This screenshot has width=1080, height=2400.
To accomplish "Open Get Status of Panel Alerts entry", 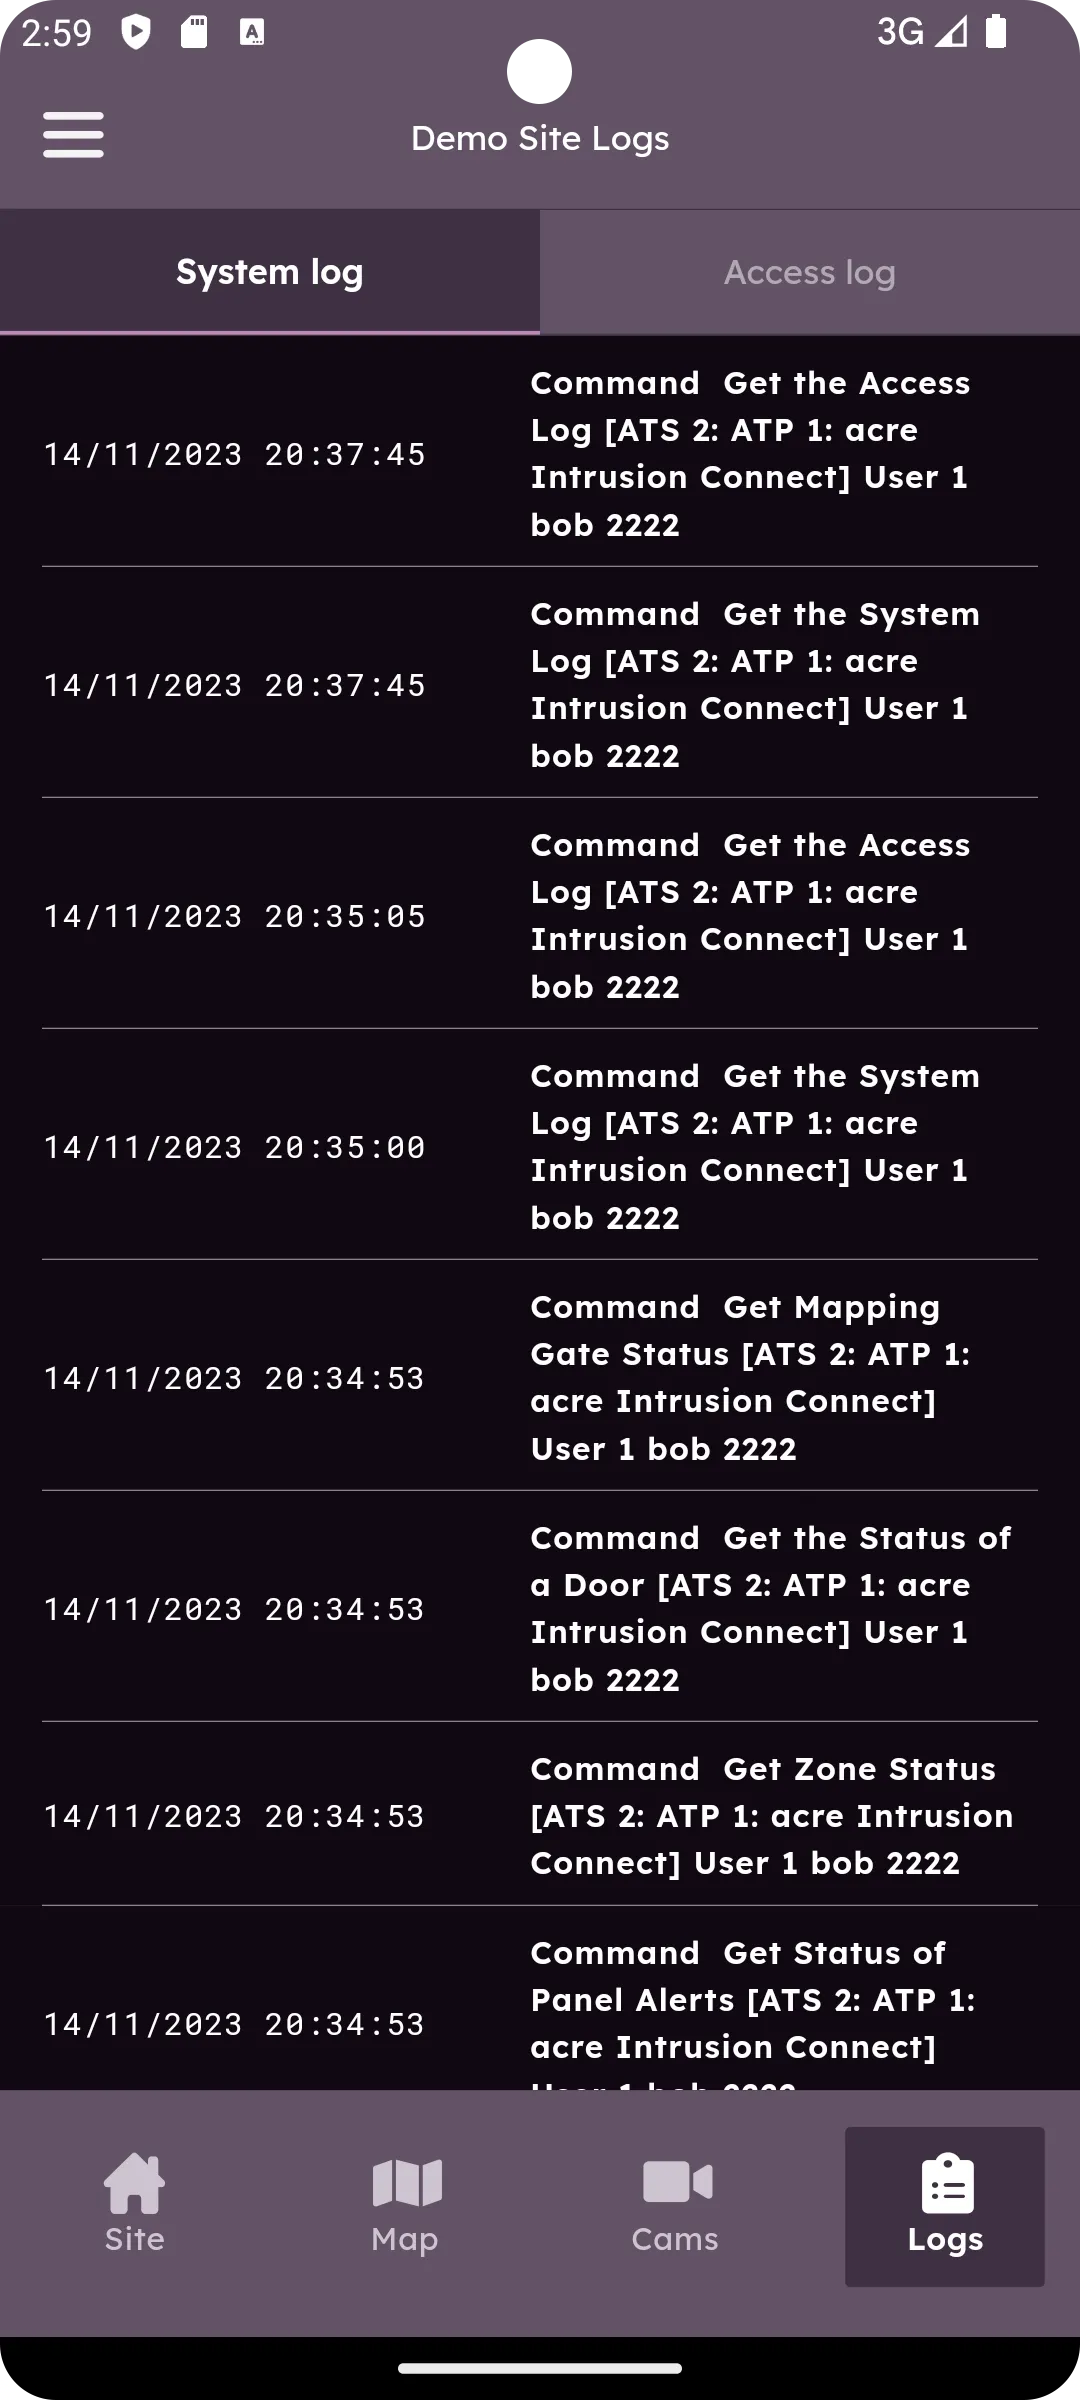I will [x=540, y=1999].
